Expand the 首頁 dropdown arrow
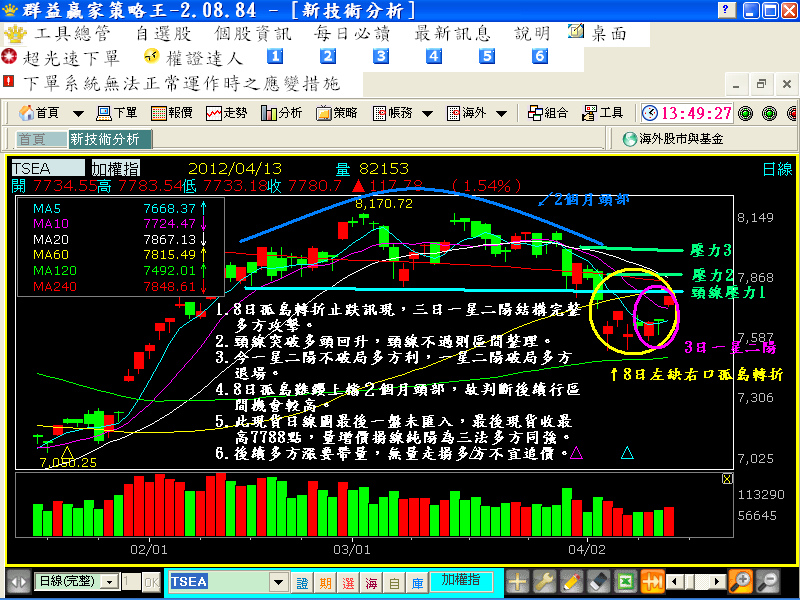 tap(78, 113)
